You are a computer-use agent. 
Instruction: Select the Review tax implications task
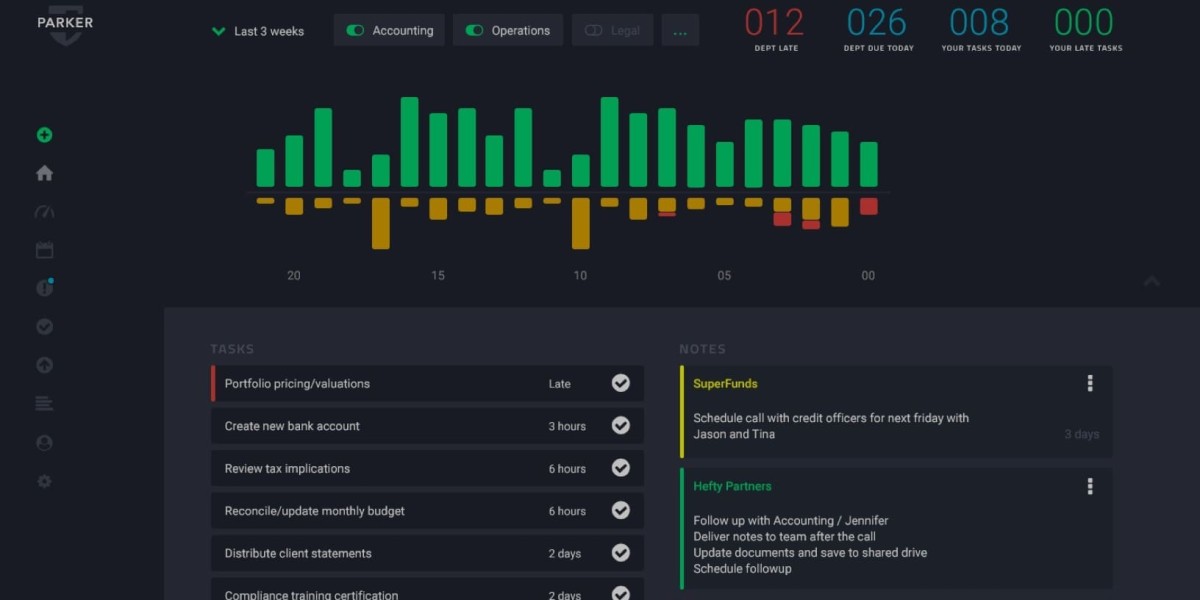pyautogui.click(x=427, y=468)
